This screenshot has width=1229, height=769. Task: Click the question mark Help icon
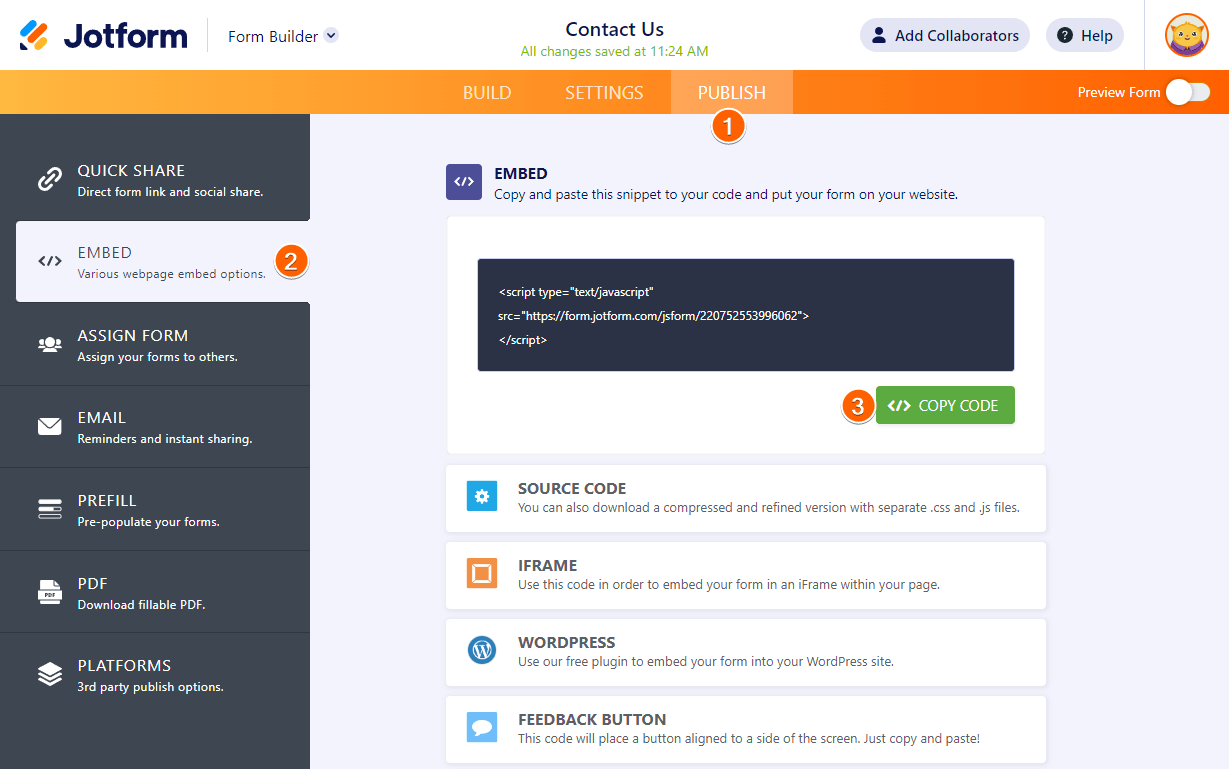(x=1065, y=35)
